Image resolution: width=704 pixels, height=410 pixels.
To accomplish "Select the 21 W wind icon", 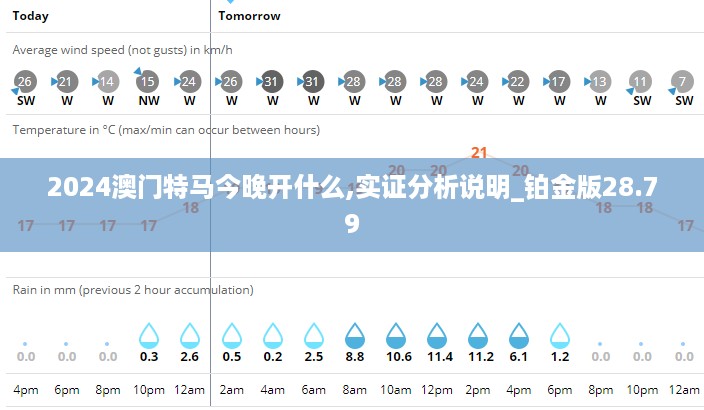I will (67, 82).
